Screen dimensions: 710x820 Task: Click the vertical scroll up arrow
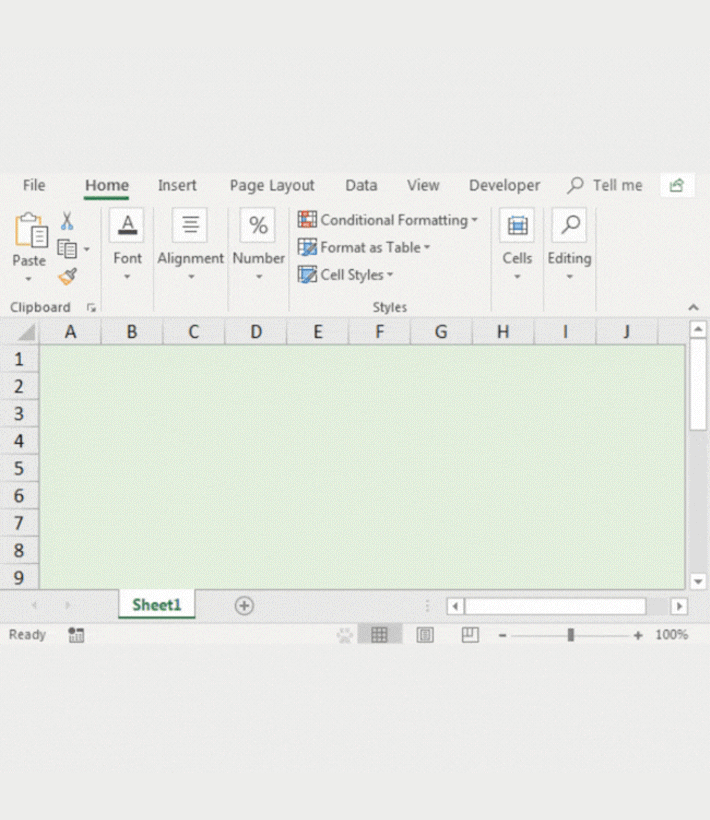coord(698,329)
